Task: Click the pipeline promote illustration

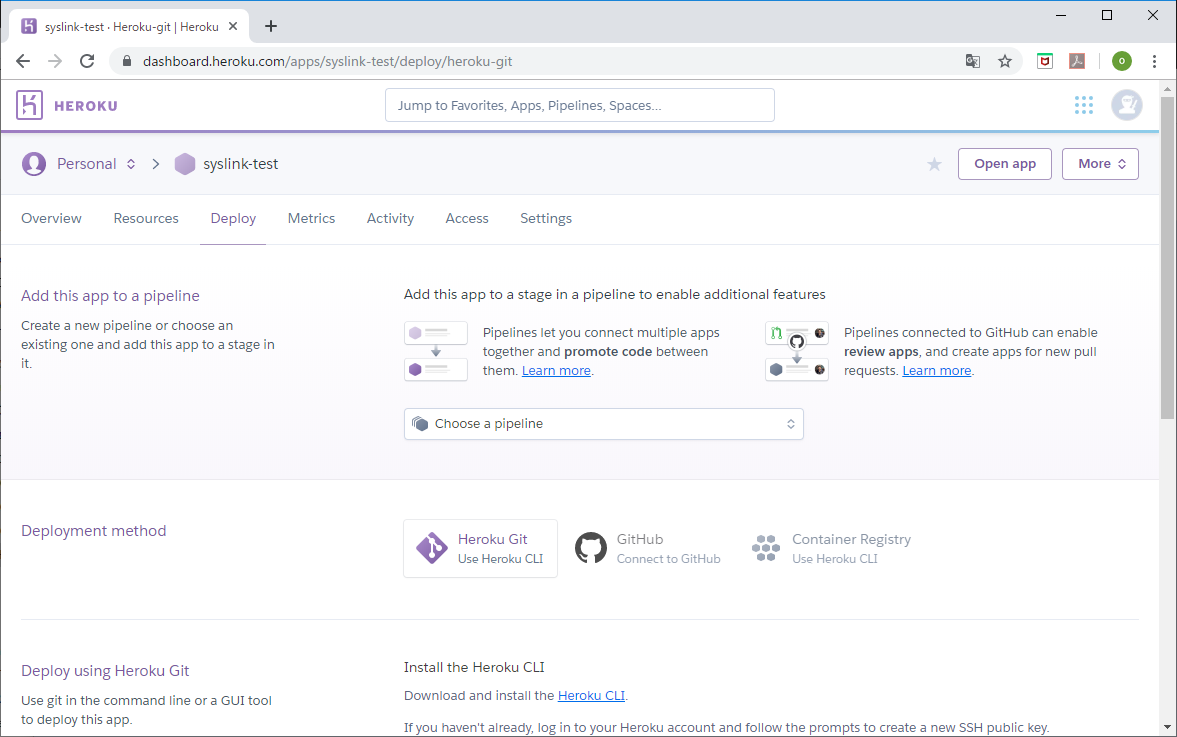Action: [435, 351]
